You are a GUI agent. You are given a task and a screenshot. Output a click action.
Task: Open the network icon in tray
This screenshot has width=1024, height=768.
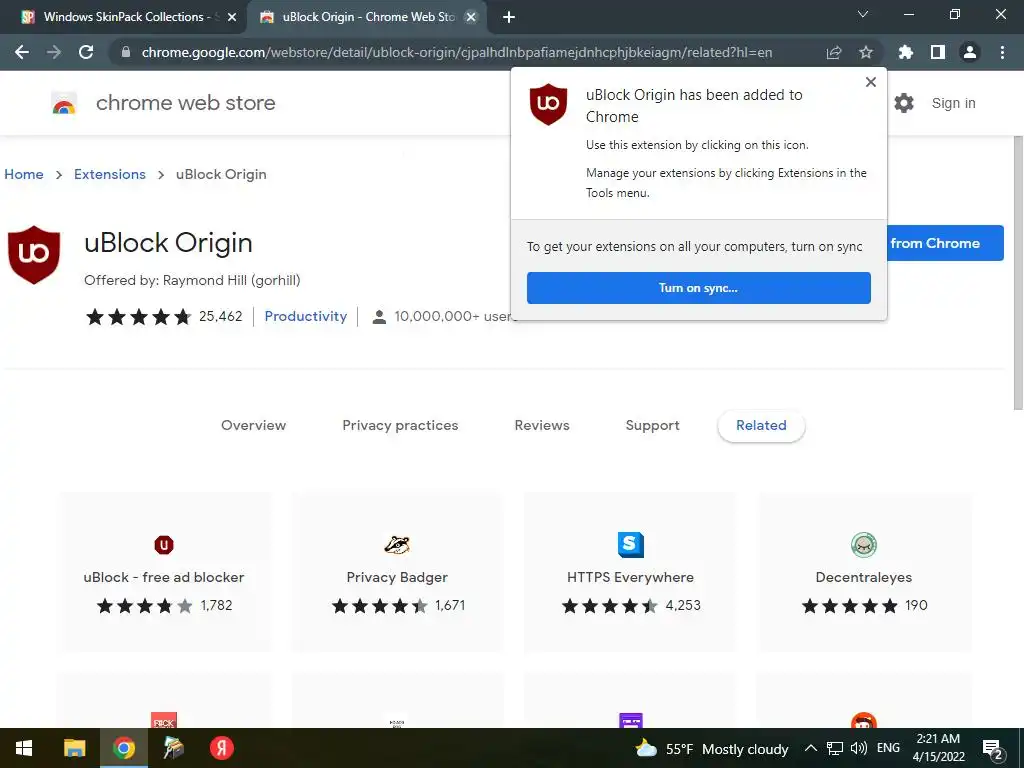tap(835, 748)
